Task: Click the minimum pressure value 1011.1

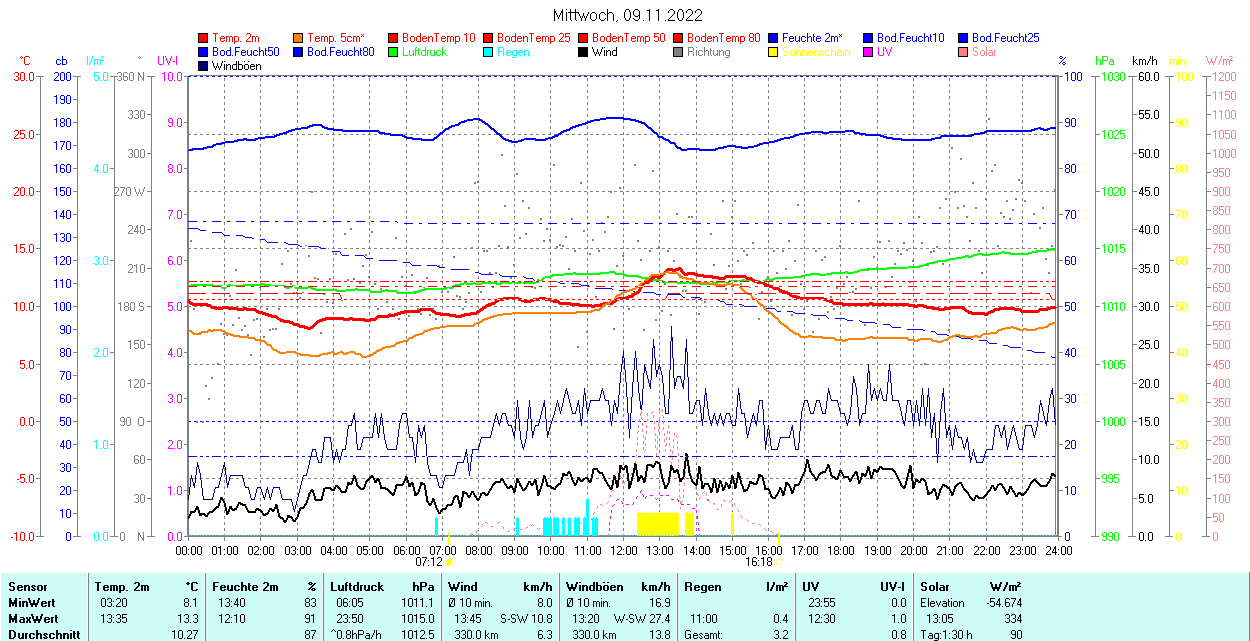Action: (x=419, y=603)
